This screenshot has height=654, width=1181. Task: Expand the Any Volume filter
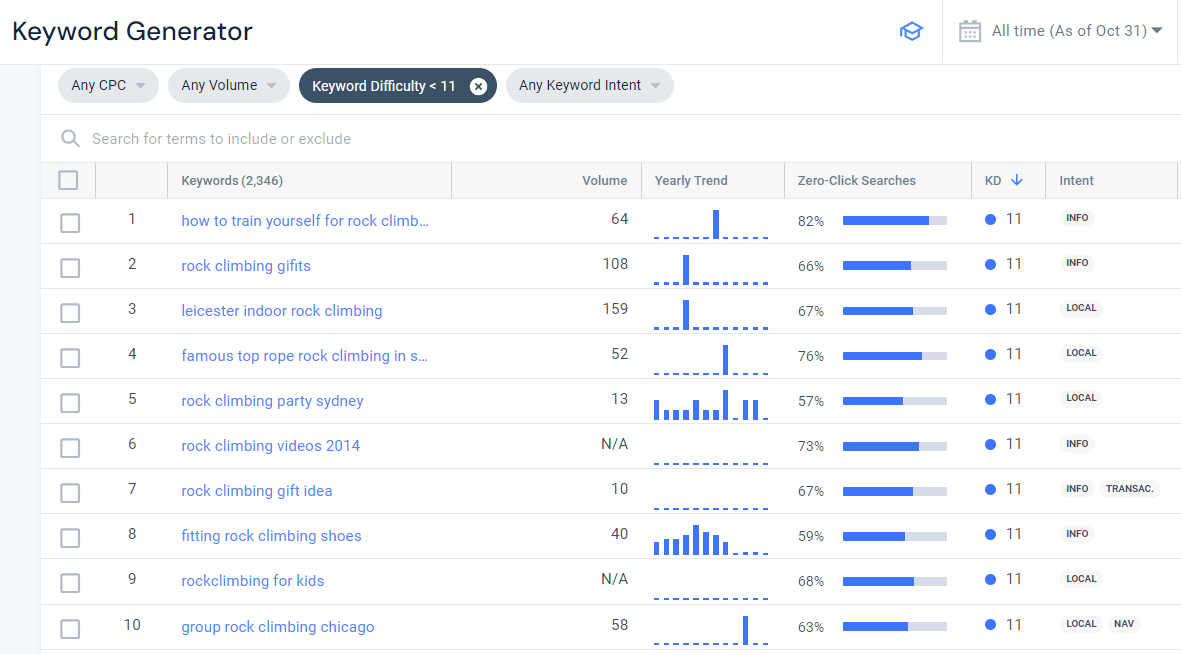[x=228, y=85]
